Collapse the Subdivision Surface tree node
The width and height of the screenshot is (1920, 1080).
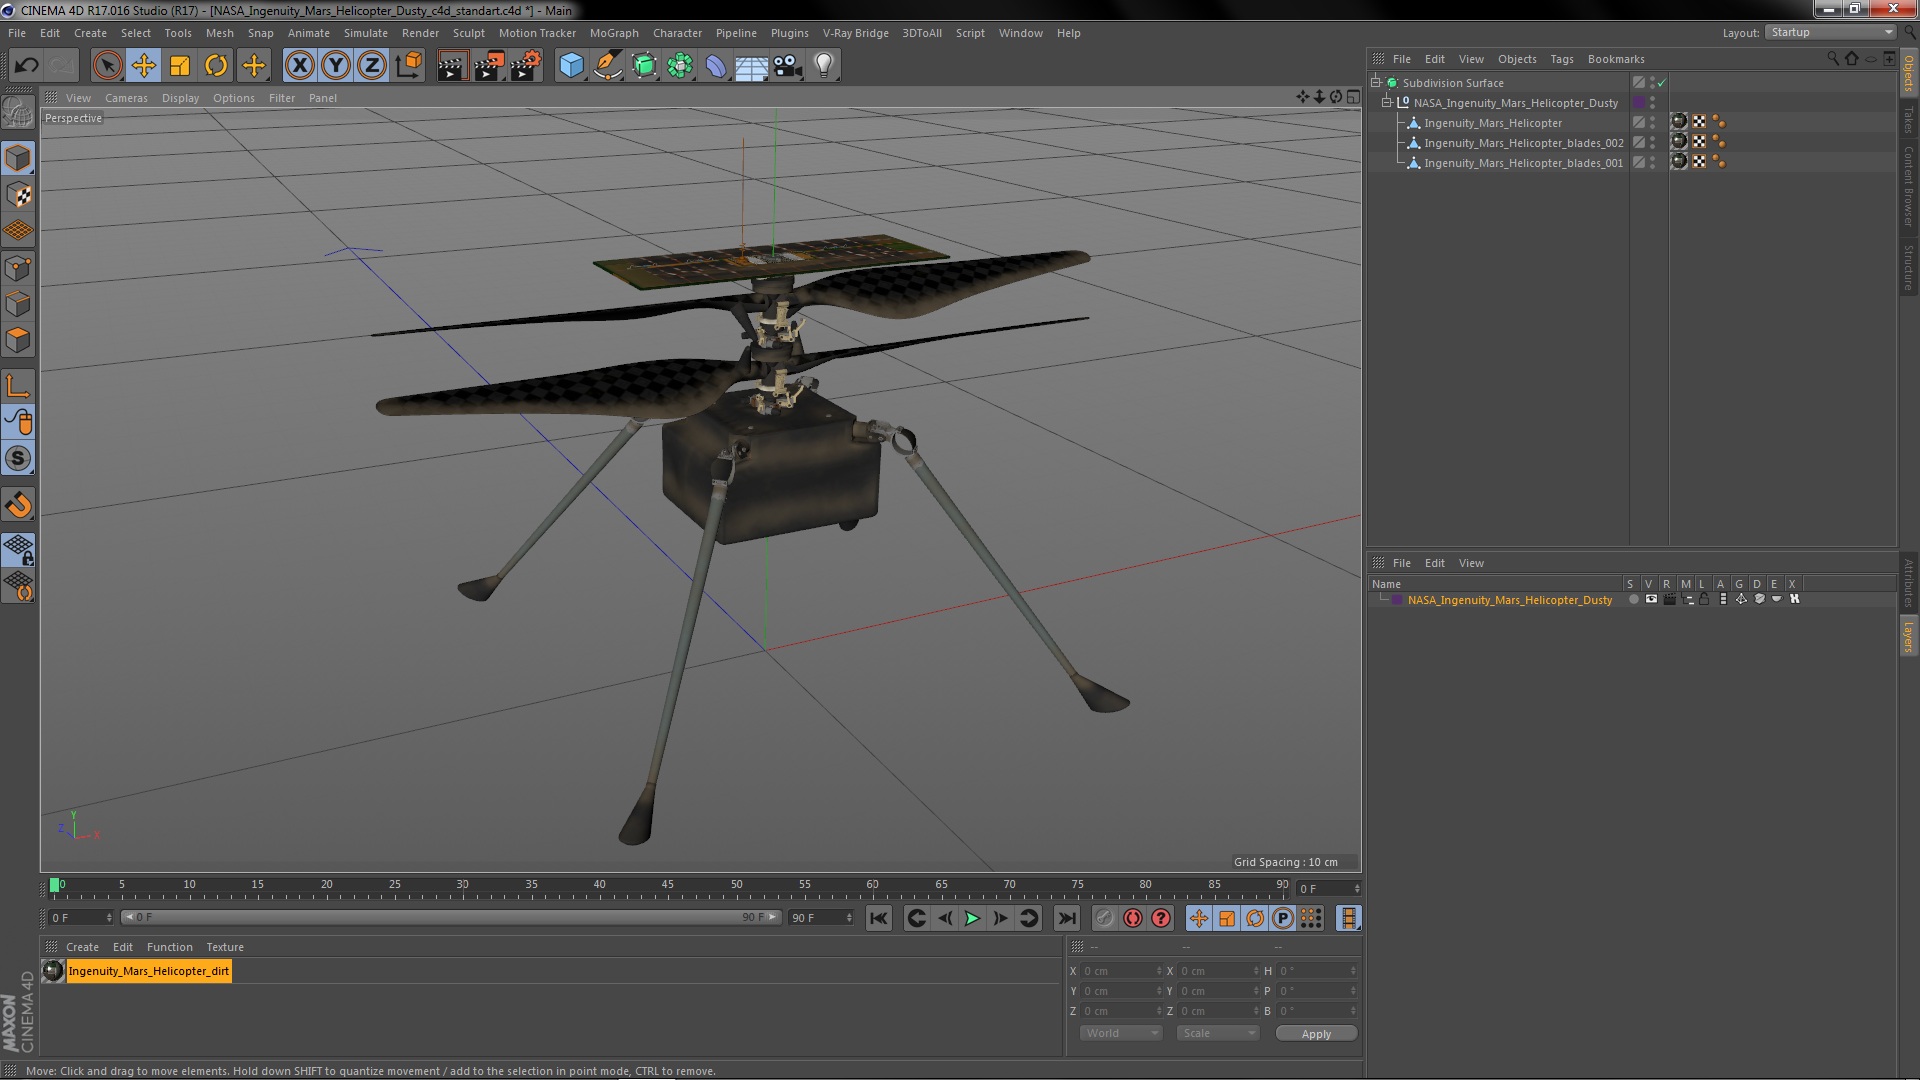[x=1376, y=83]
